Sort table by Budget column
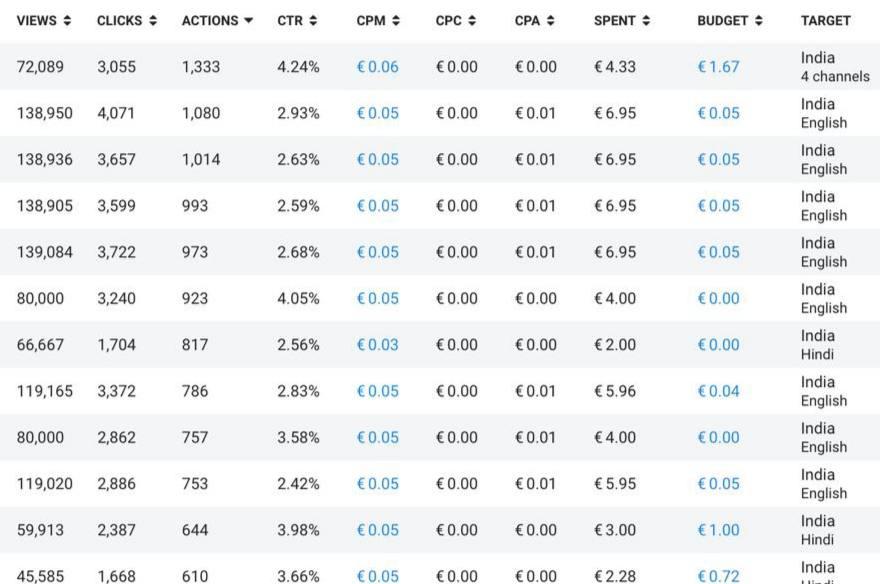 click(729, 20)
